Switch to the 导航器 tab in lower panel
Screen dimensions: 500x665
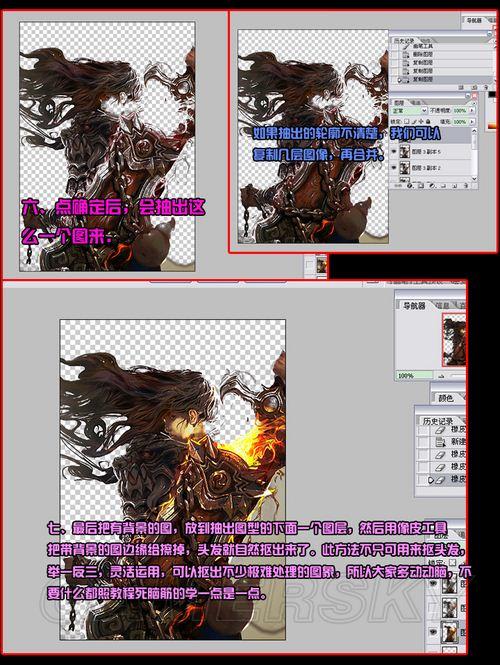[x=414, y=305]
